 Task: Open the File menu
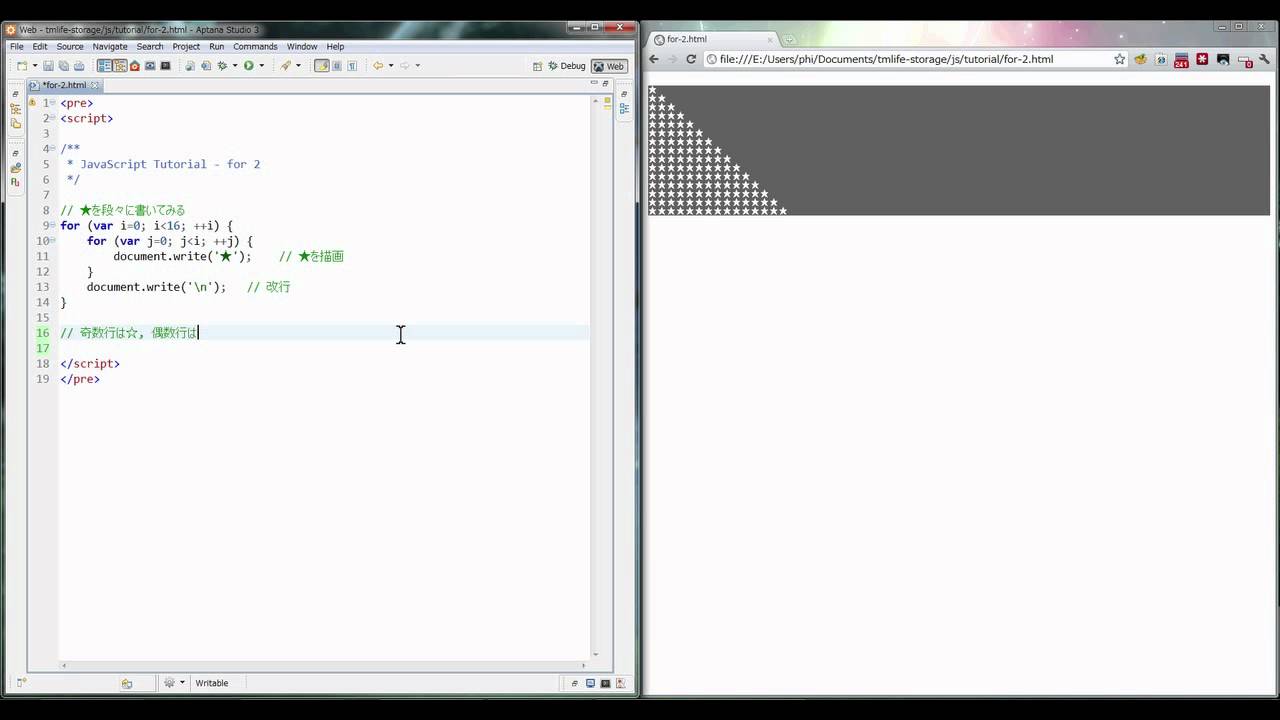pyautogui.click(x=16, y=46)
